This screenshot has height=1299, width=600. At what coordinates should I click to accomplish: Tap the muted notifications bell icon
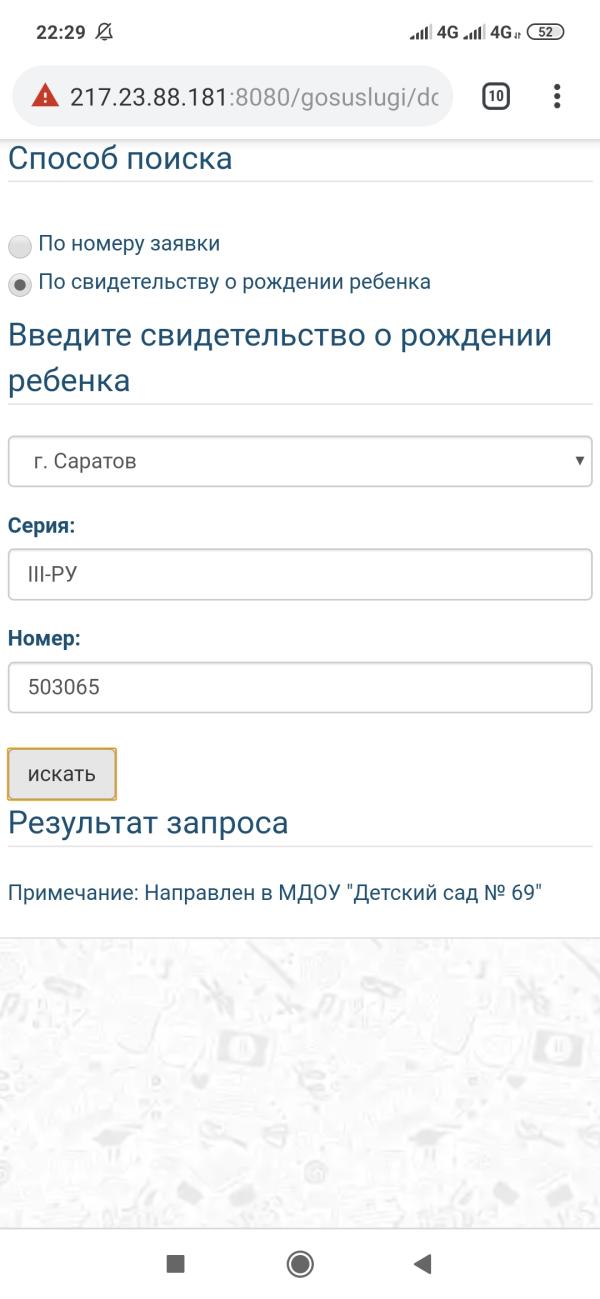tap(104, 32)
